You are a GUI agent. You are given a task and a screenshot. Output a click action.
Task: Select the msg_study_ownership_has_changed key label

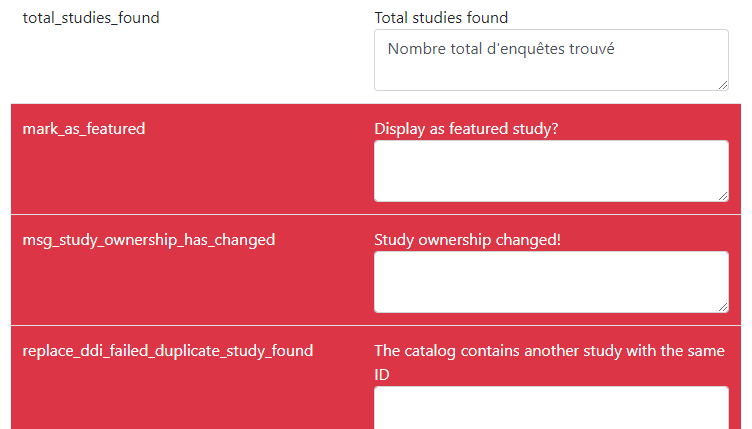coord(149,240)
